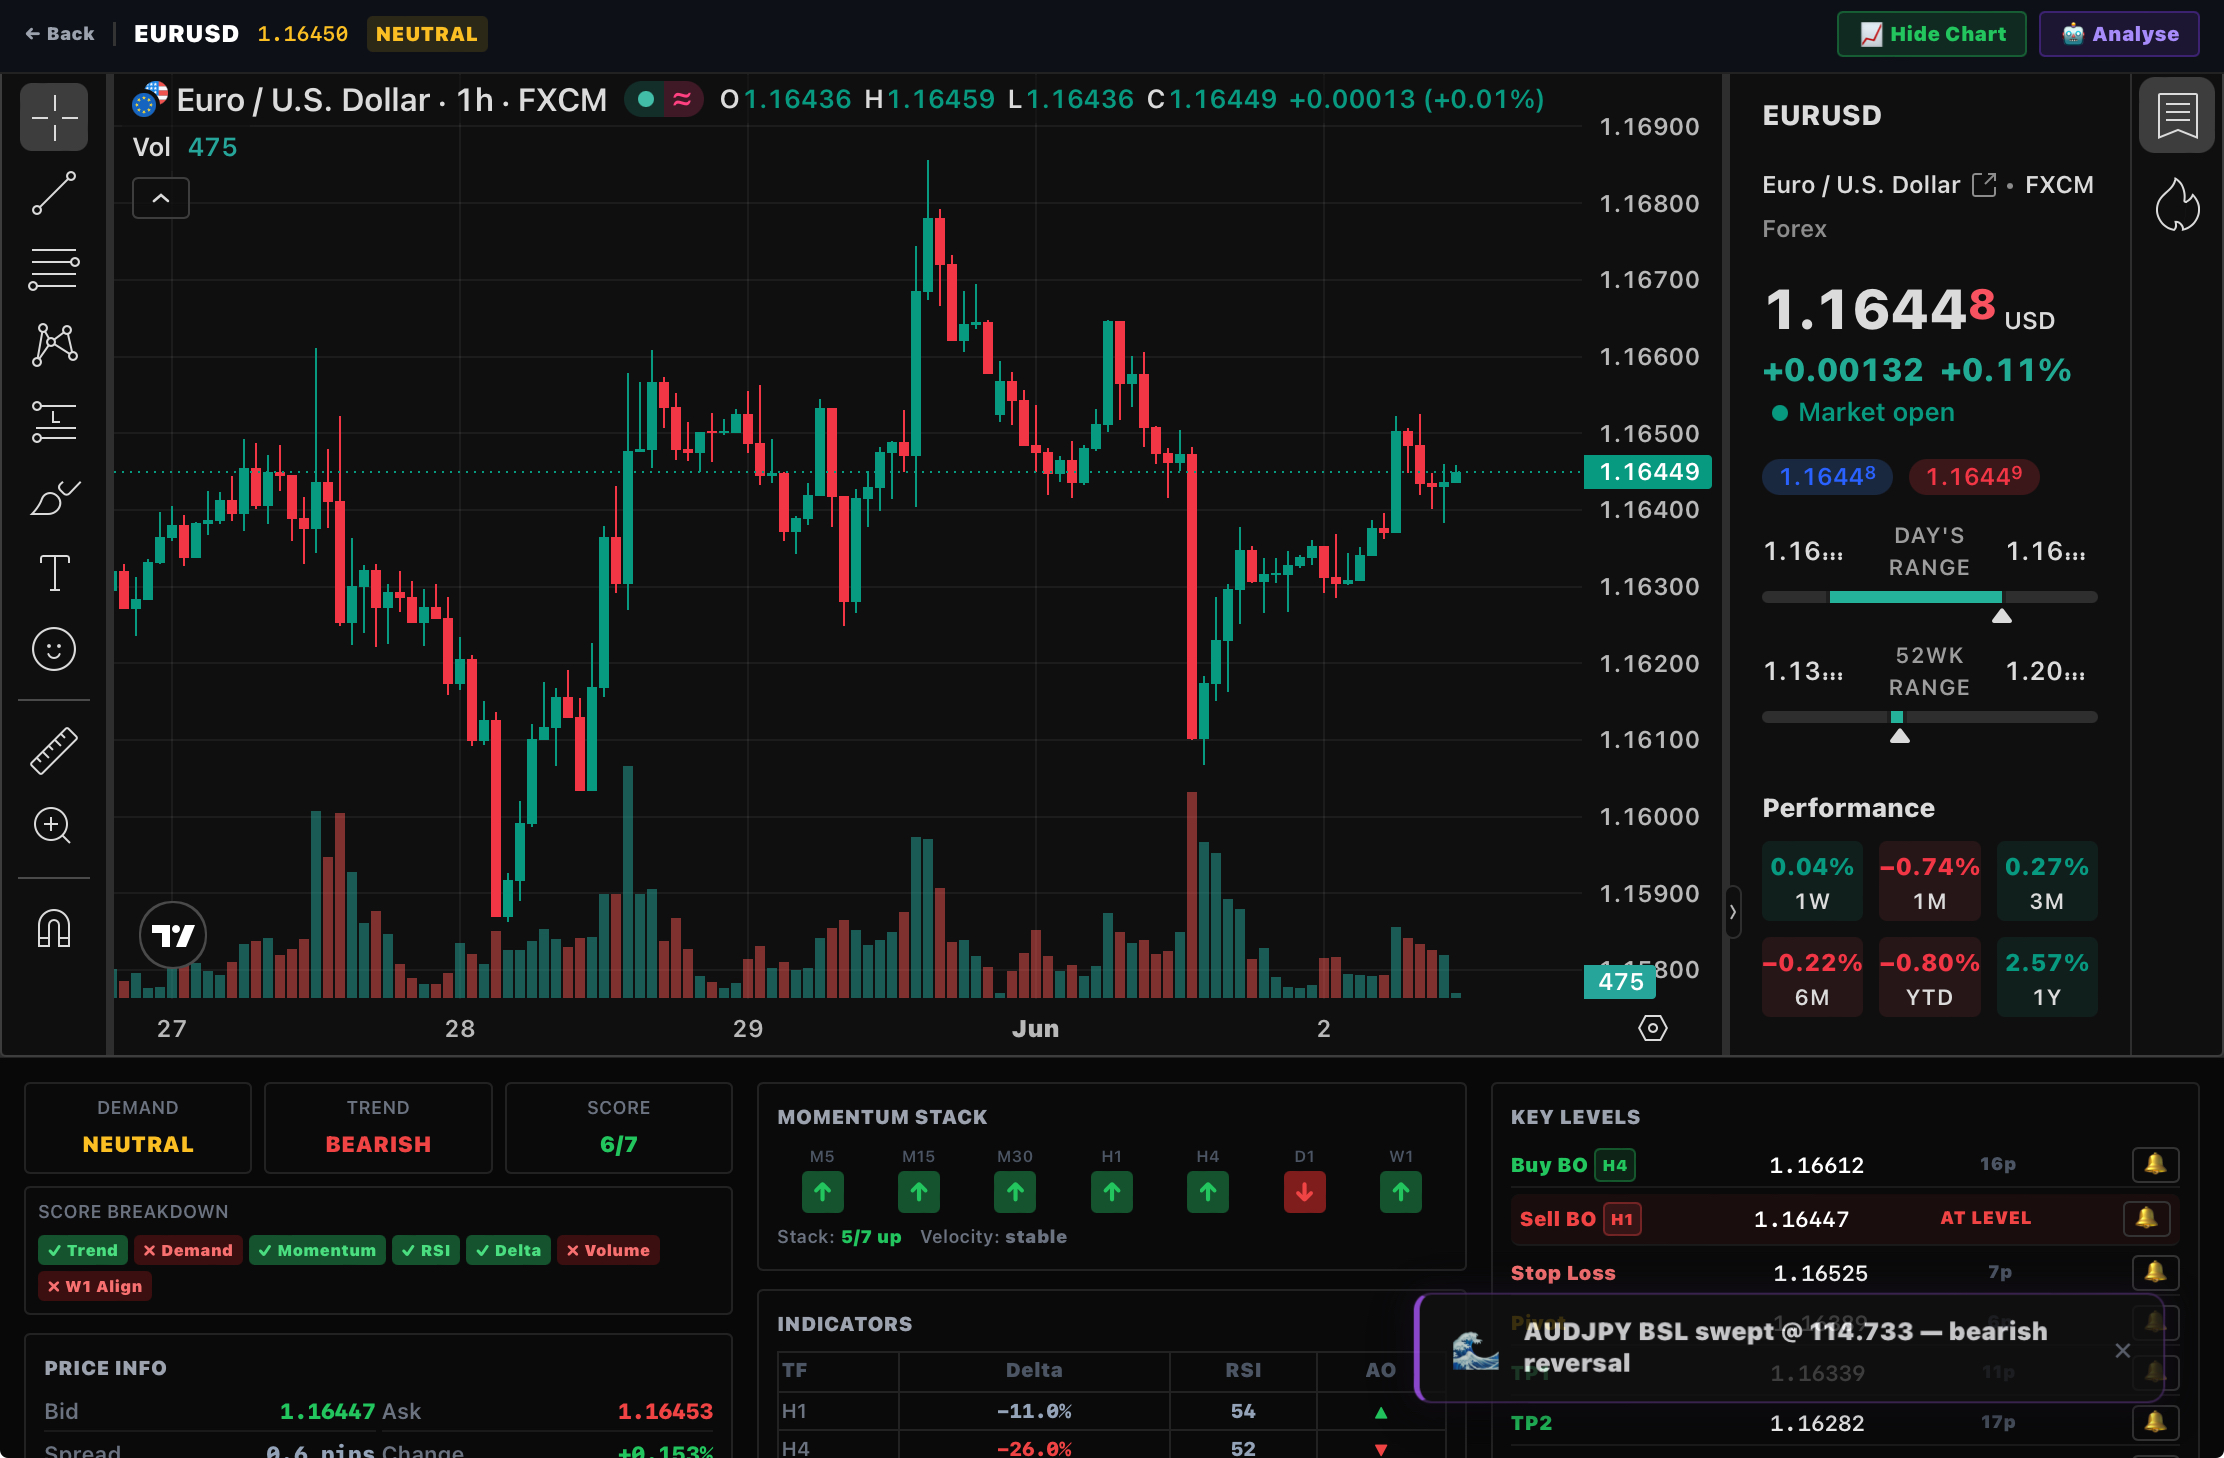The width and height of the screenshot is (2224, 1458).
Task: Collapse the indicator legend chevron
Action: pos(161,198)
